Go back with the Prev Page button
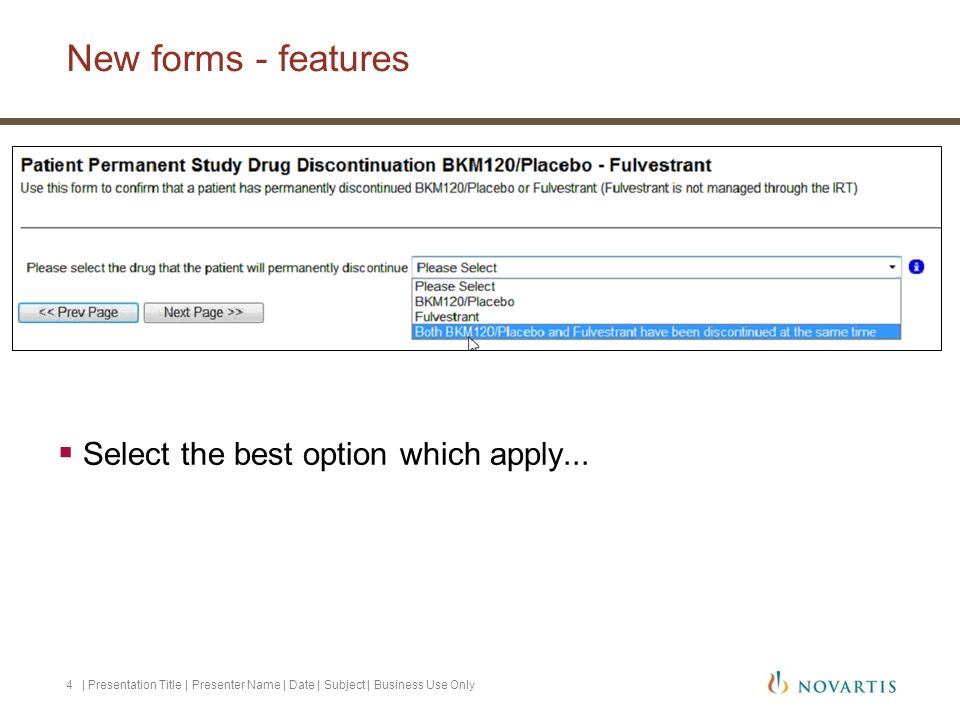This screenshot has width=960, height=720. pos(78,312)
